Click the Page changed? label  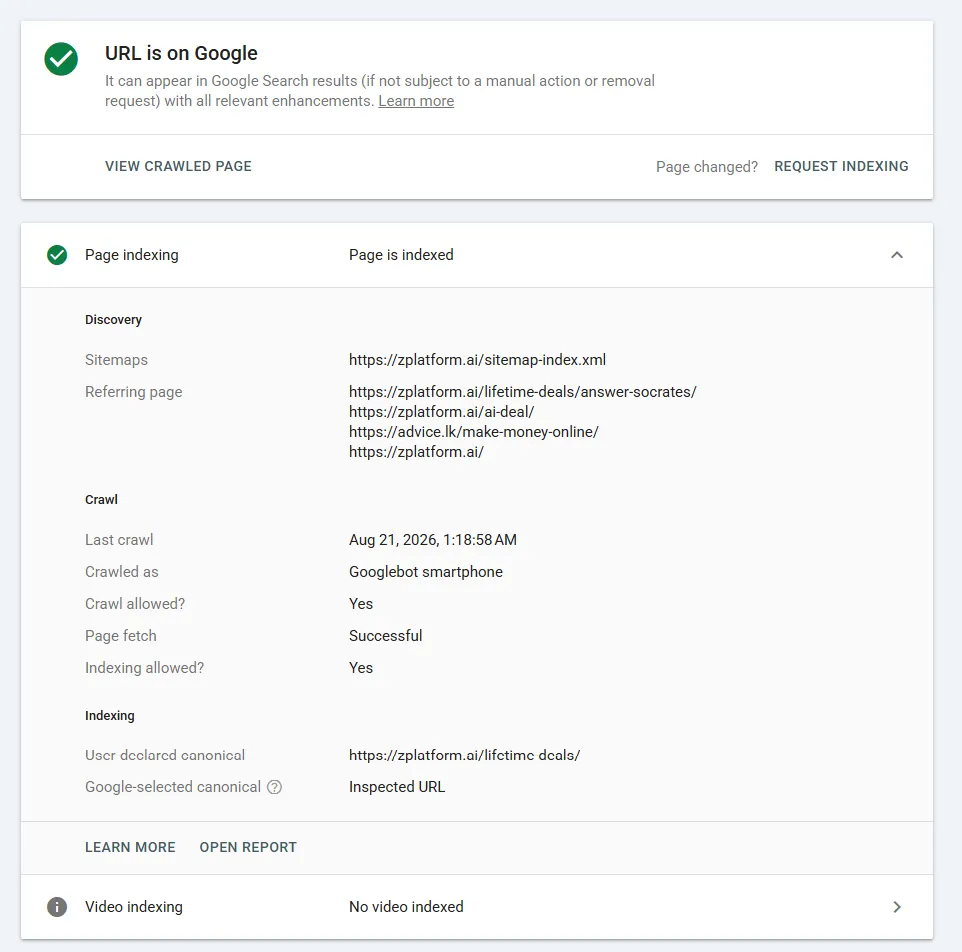707,167
